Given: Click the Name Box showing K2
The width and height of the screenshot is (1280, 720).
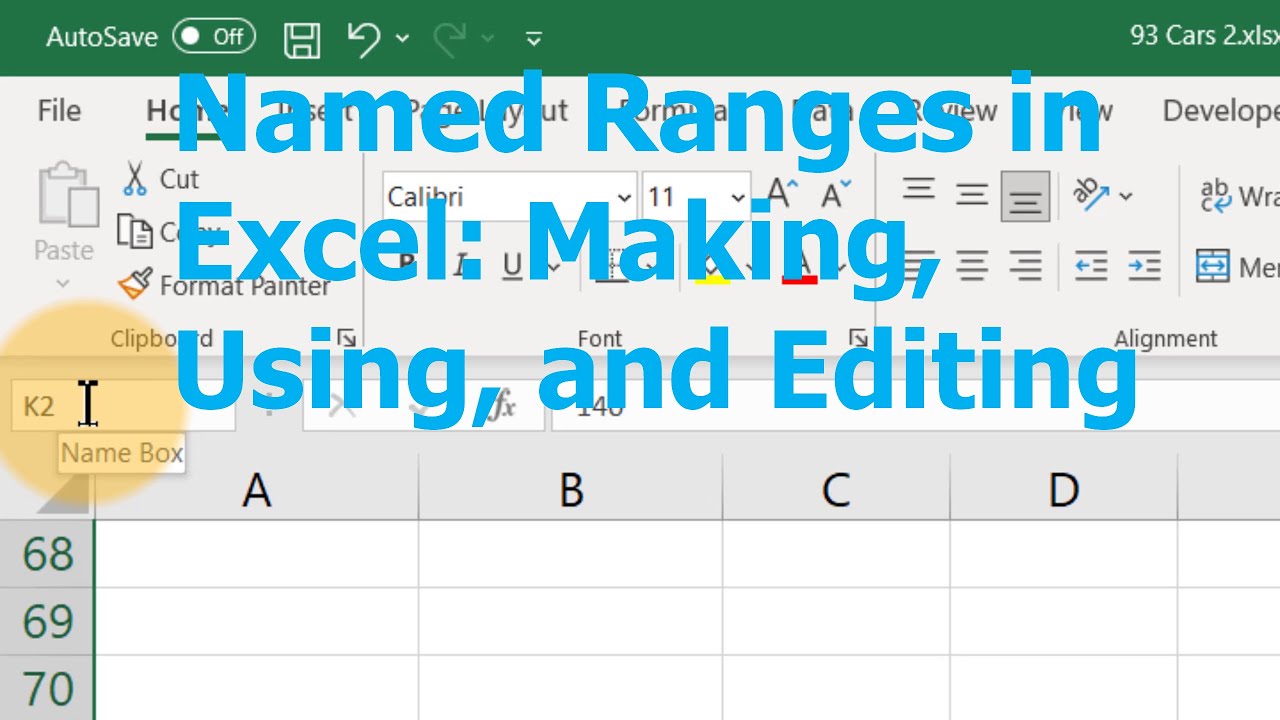Looking at the screenshot, I should click(123, 407).
